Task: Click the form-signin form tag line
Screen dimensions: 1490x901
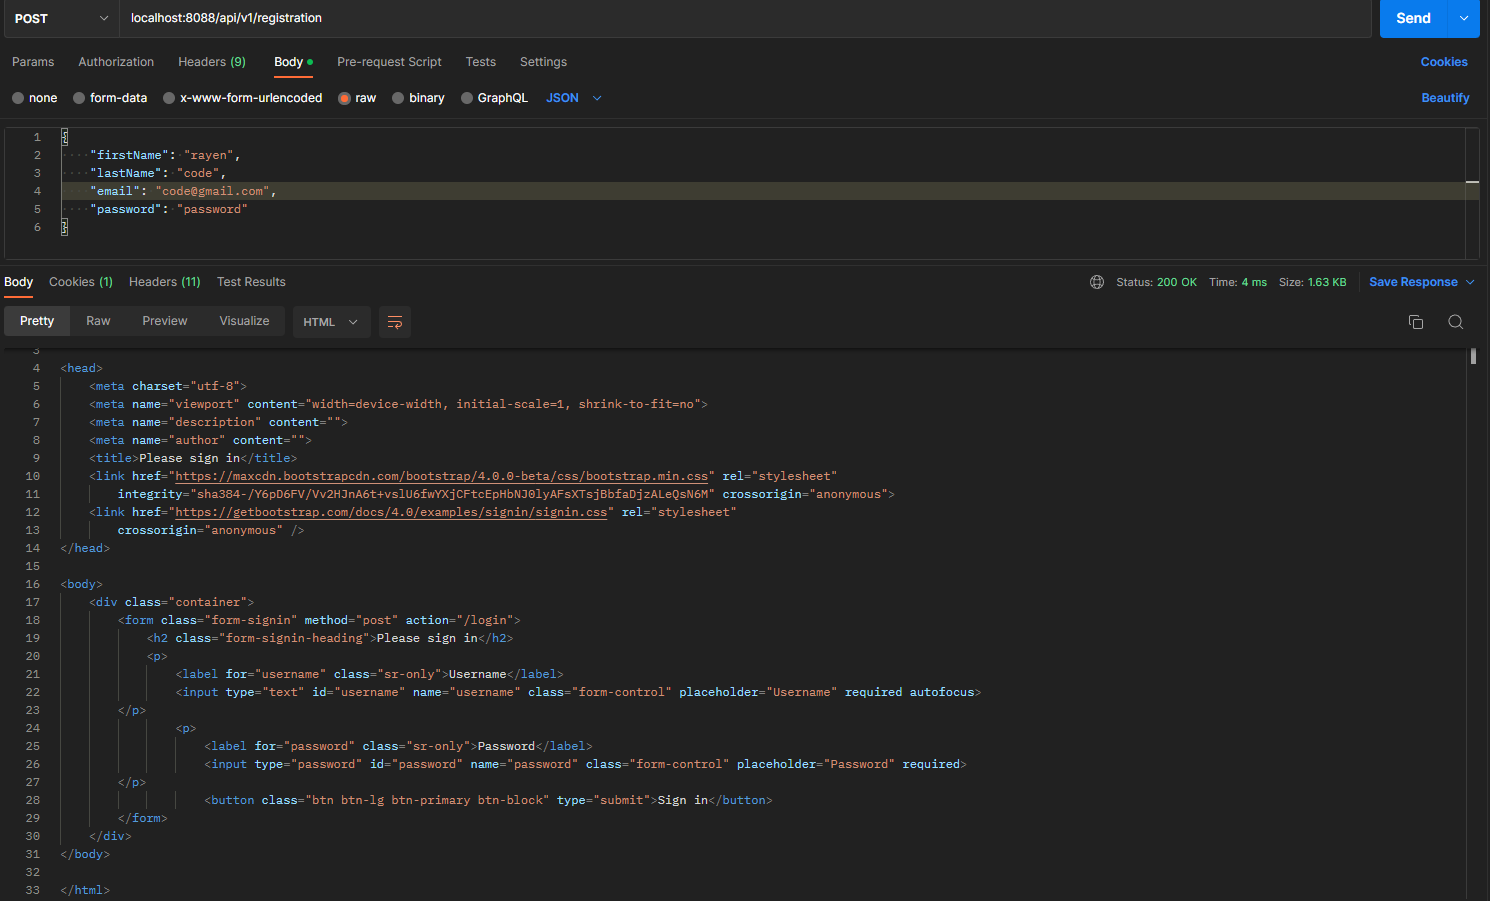Action: click(319, 620)
